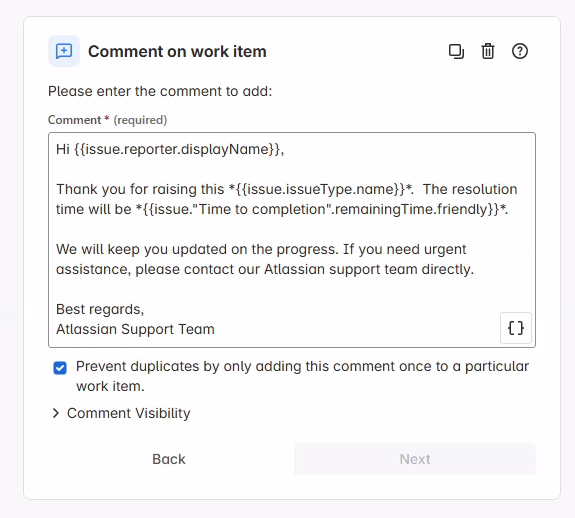Screen dimensions: 575x518
Task: Uncheck the Prevent duplicates checkbox
Action: [x=60, y=368]
